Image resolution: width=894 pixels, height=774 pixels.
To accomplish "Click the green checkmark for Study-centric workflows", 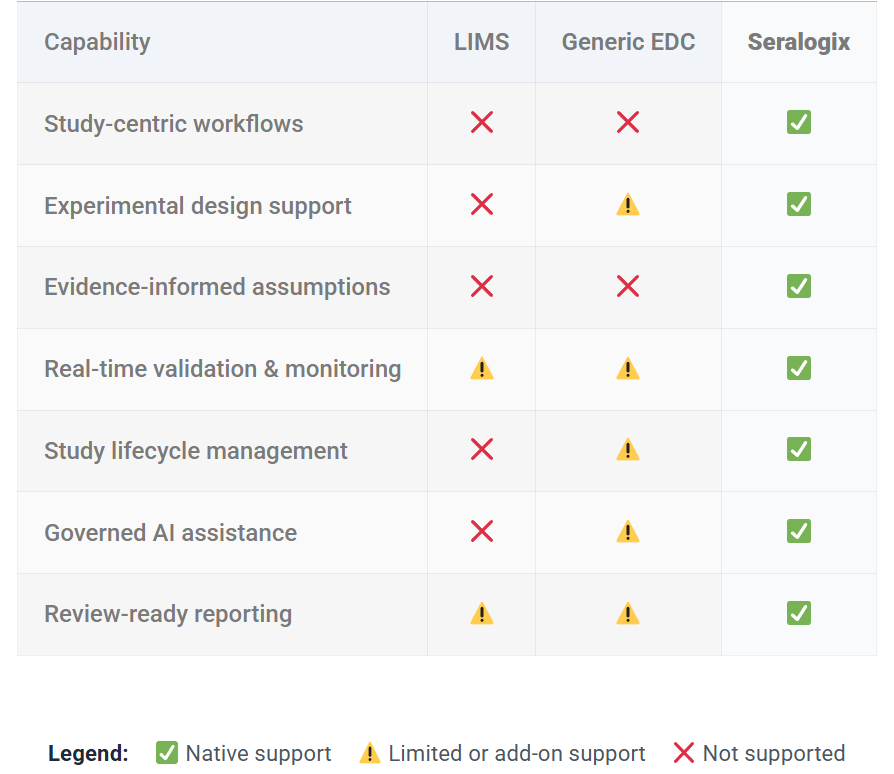I will coord(796,122).
